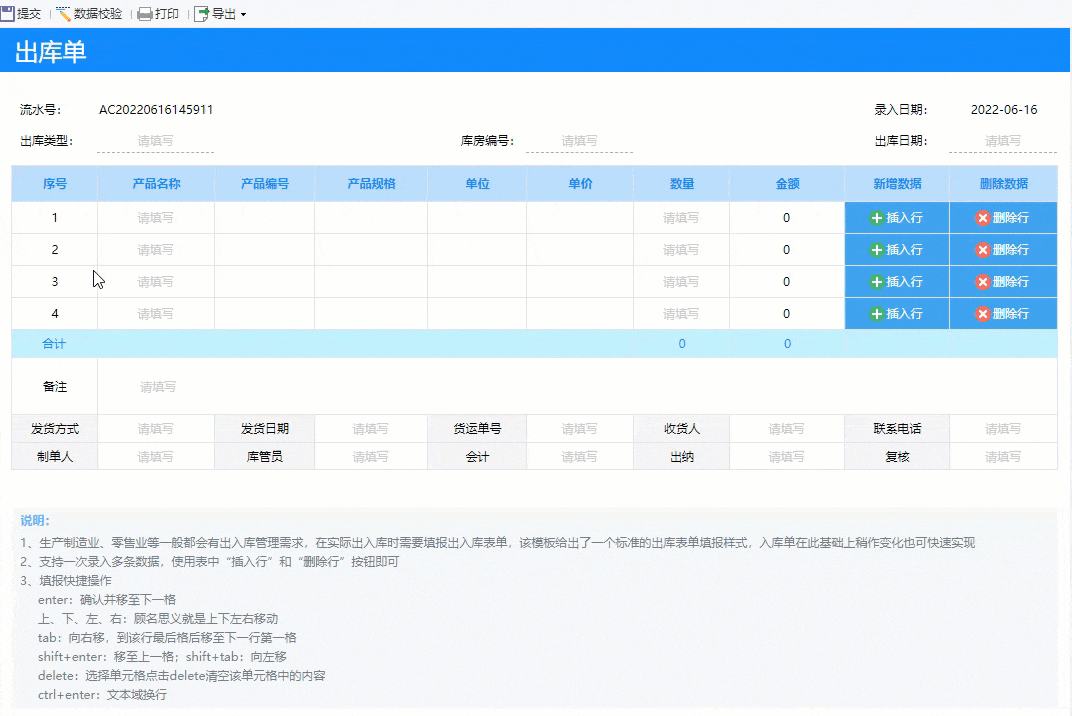This screenshot has height=716, width=1072.
Task: Click the 产品编号 column header
Action: 265,183
